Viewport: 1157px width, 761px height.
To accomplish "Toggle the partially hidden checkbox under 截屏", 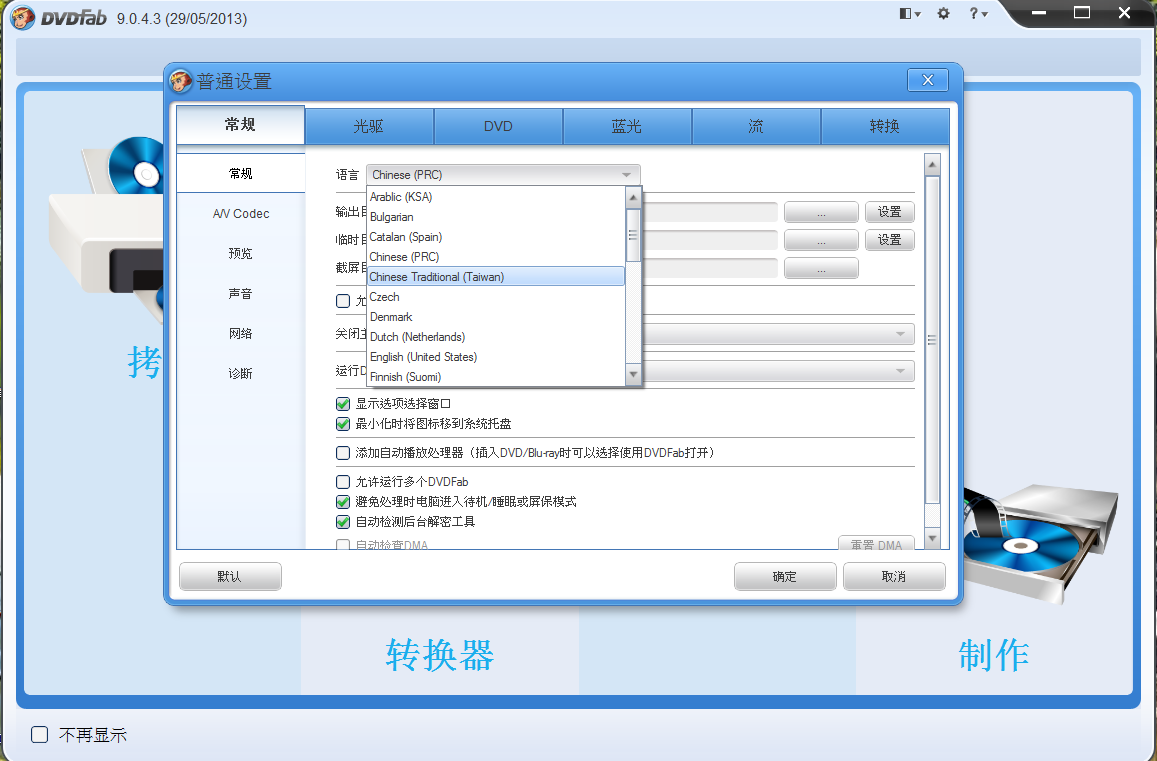I will 343,301.
